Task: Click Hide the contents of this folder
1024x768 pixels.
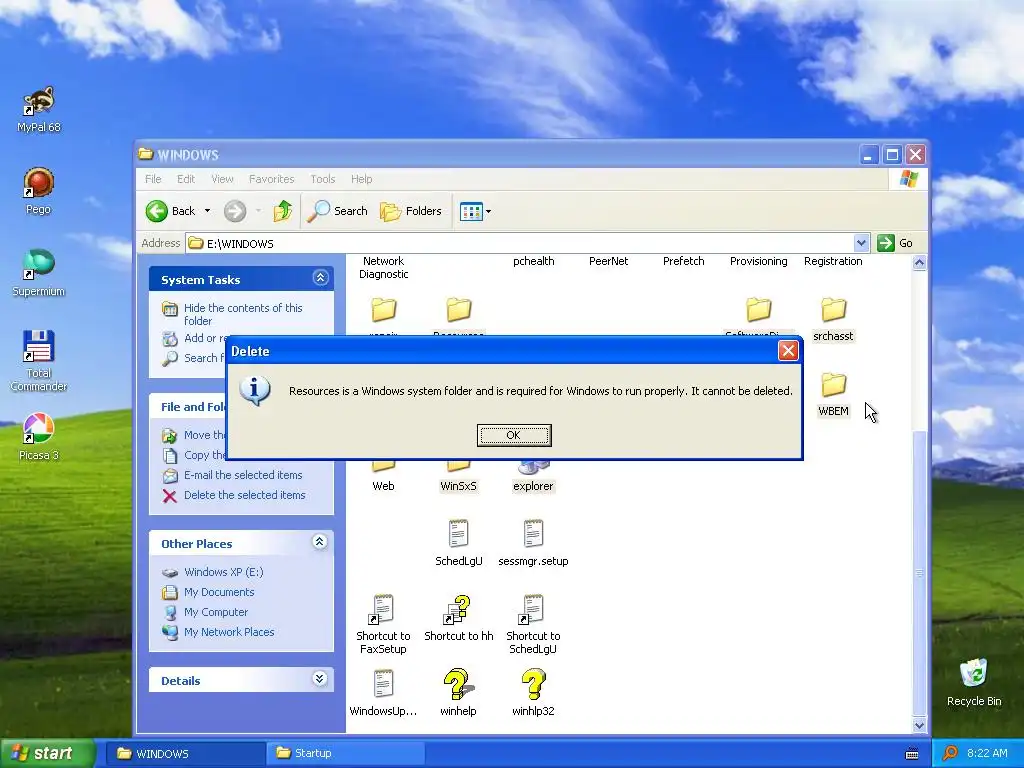Action: coord(243,314)
